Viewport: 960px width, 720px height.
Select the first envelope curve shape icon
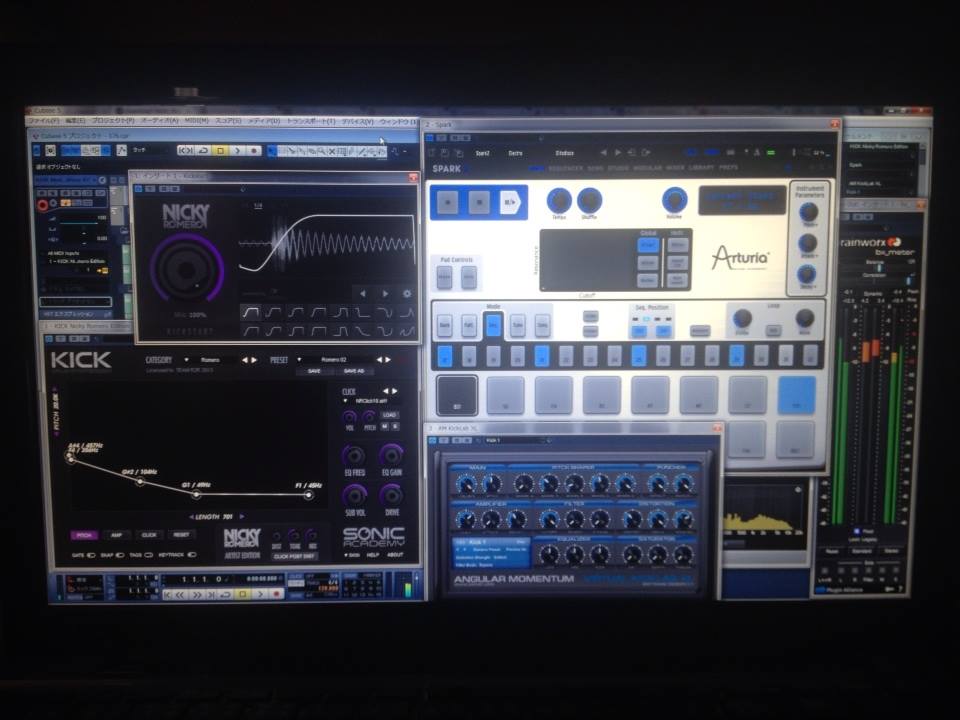(250, 313)
